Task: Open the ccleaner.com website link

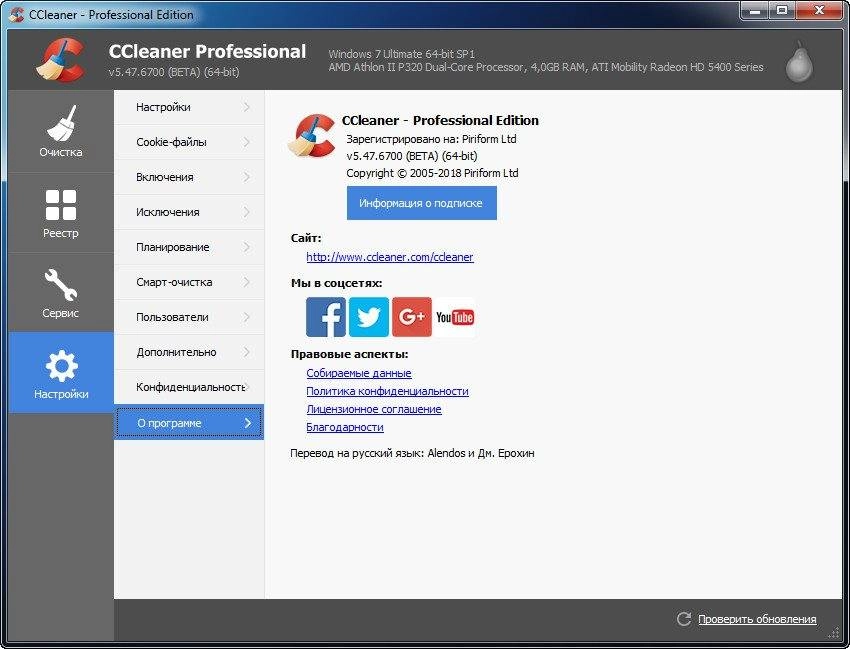Action: [390, 257]
